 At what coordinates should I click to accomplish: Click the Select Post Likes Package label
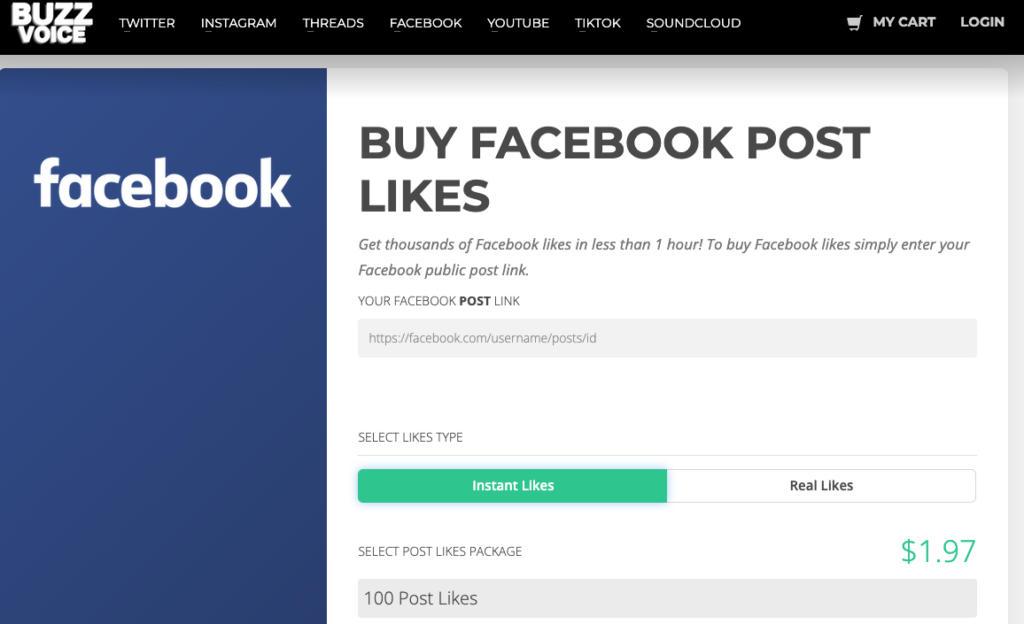(x=440, y=551)
